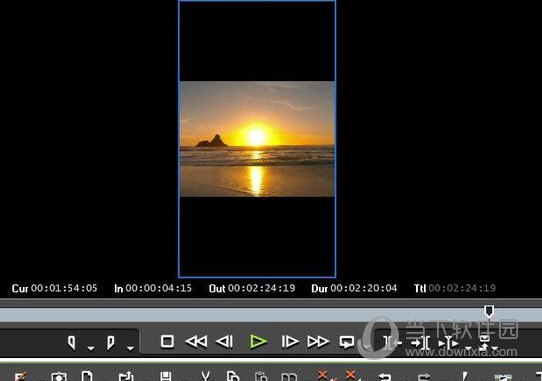Click the Copy icon in timeline toolbar
Viewport: 542px width, 381px height.
click(233, 376)
